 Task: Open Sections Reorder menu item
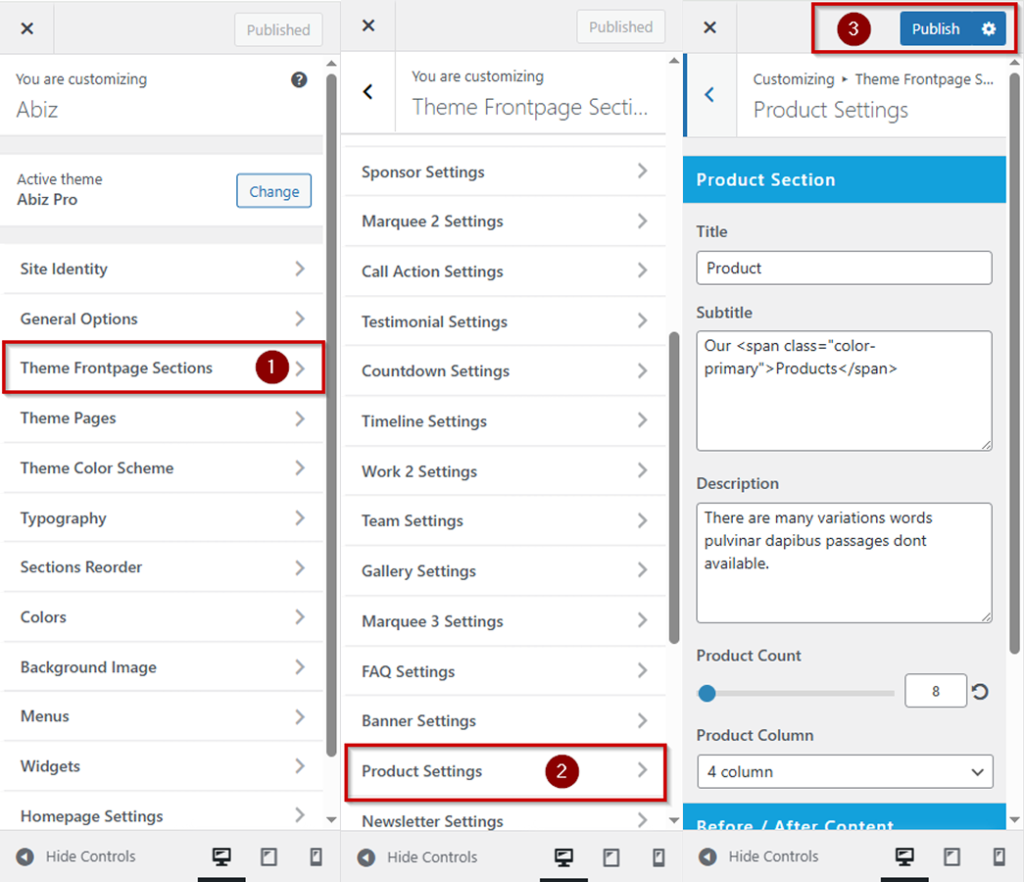click(x=163, y=567)
